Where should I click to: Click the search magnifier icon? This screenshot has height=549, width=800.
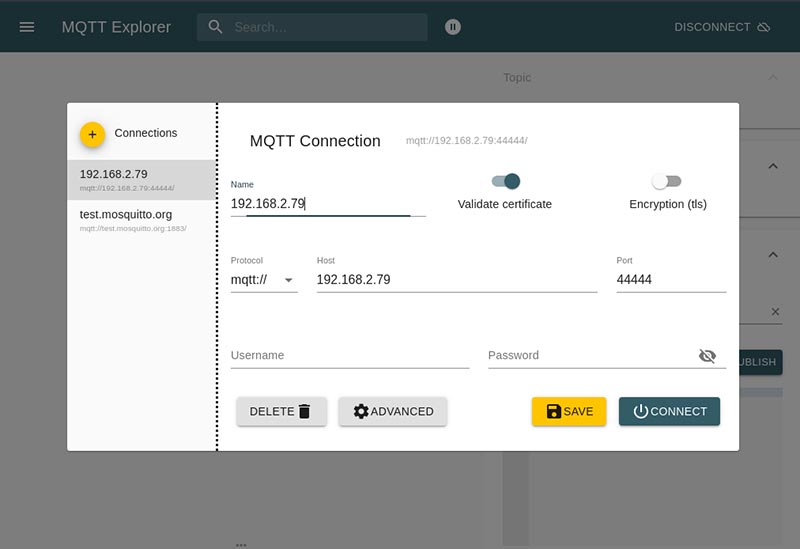click(x=215, y=27)
